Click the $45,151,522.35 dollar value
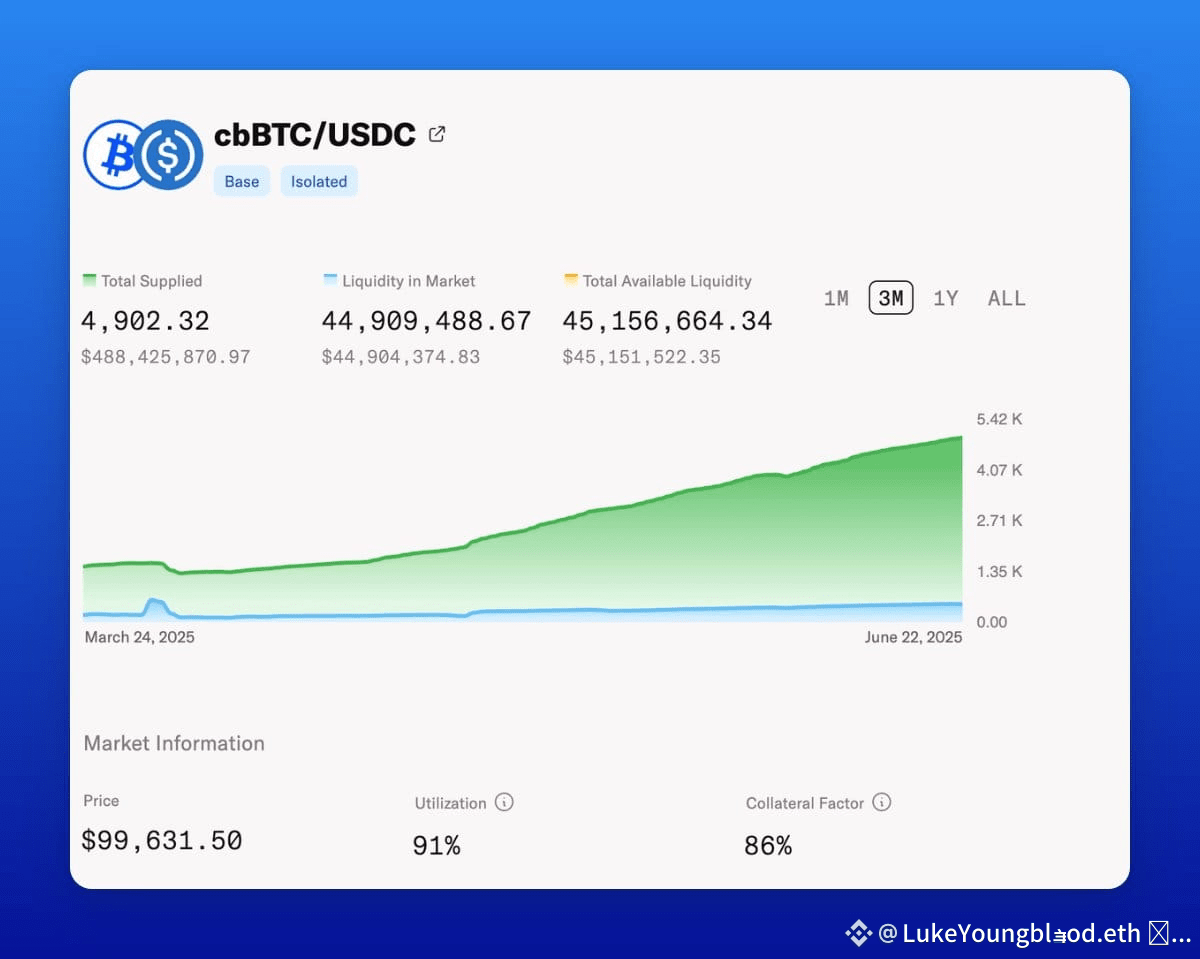Screen dimensions: 1200x959 641,357
